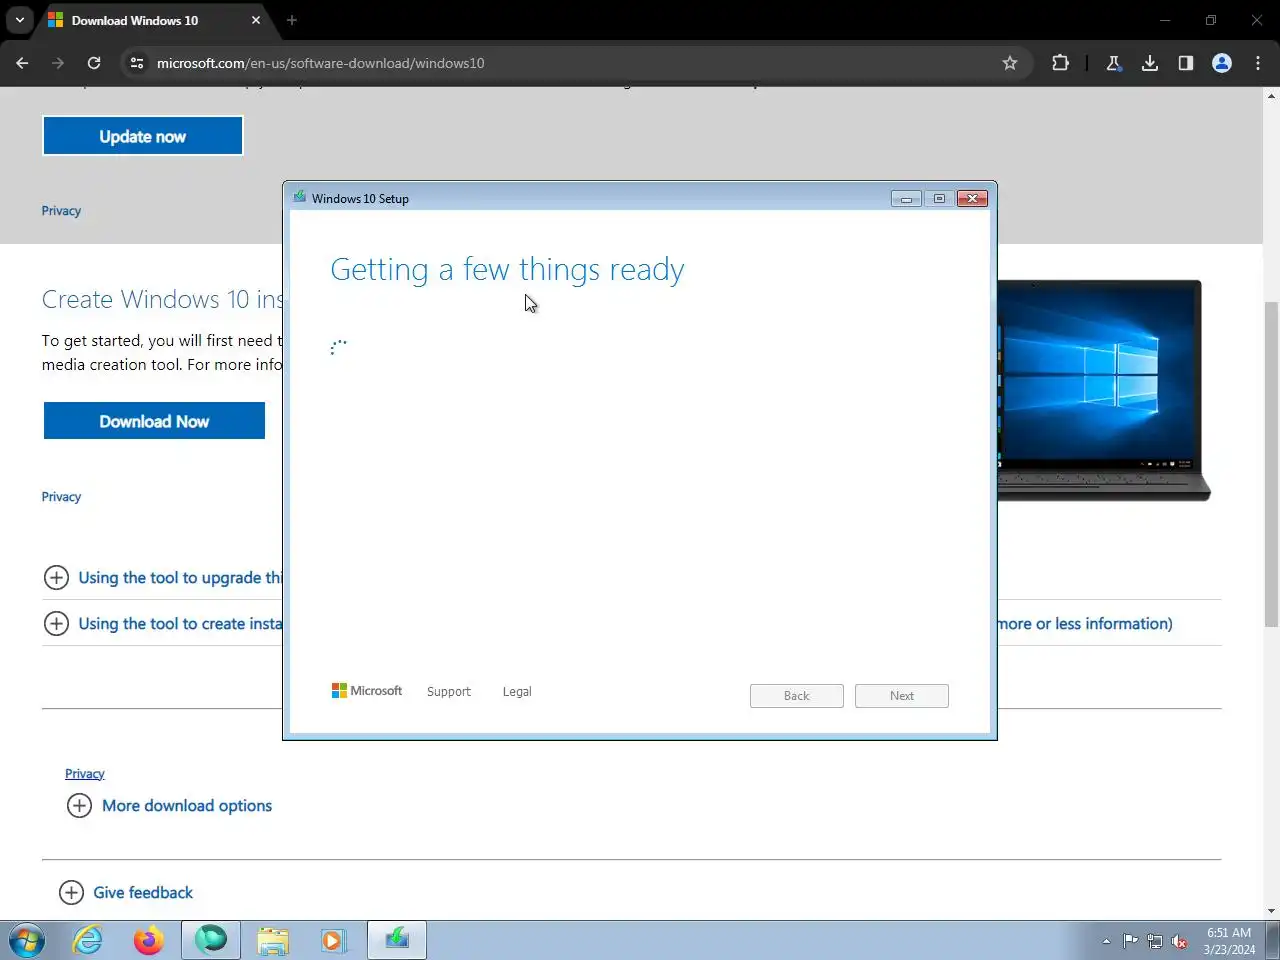Go back using the browser back arrow
1280x960 pixels.
22,63
